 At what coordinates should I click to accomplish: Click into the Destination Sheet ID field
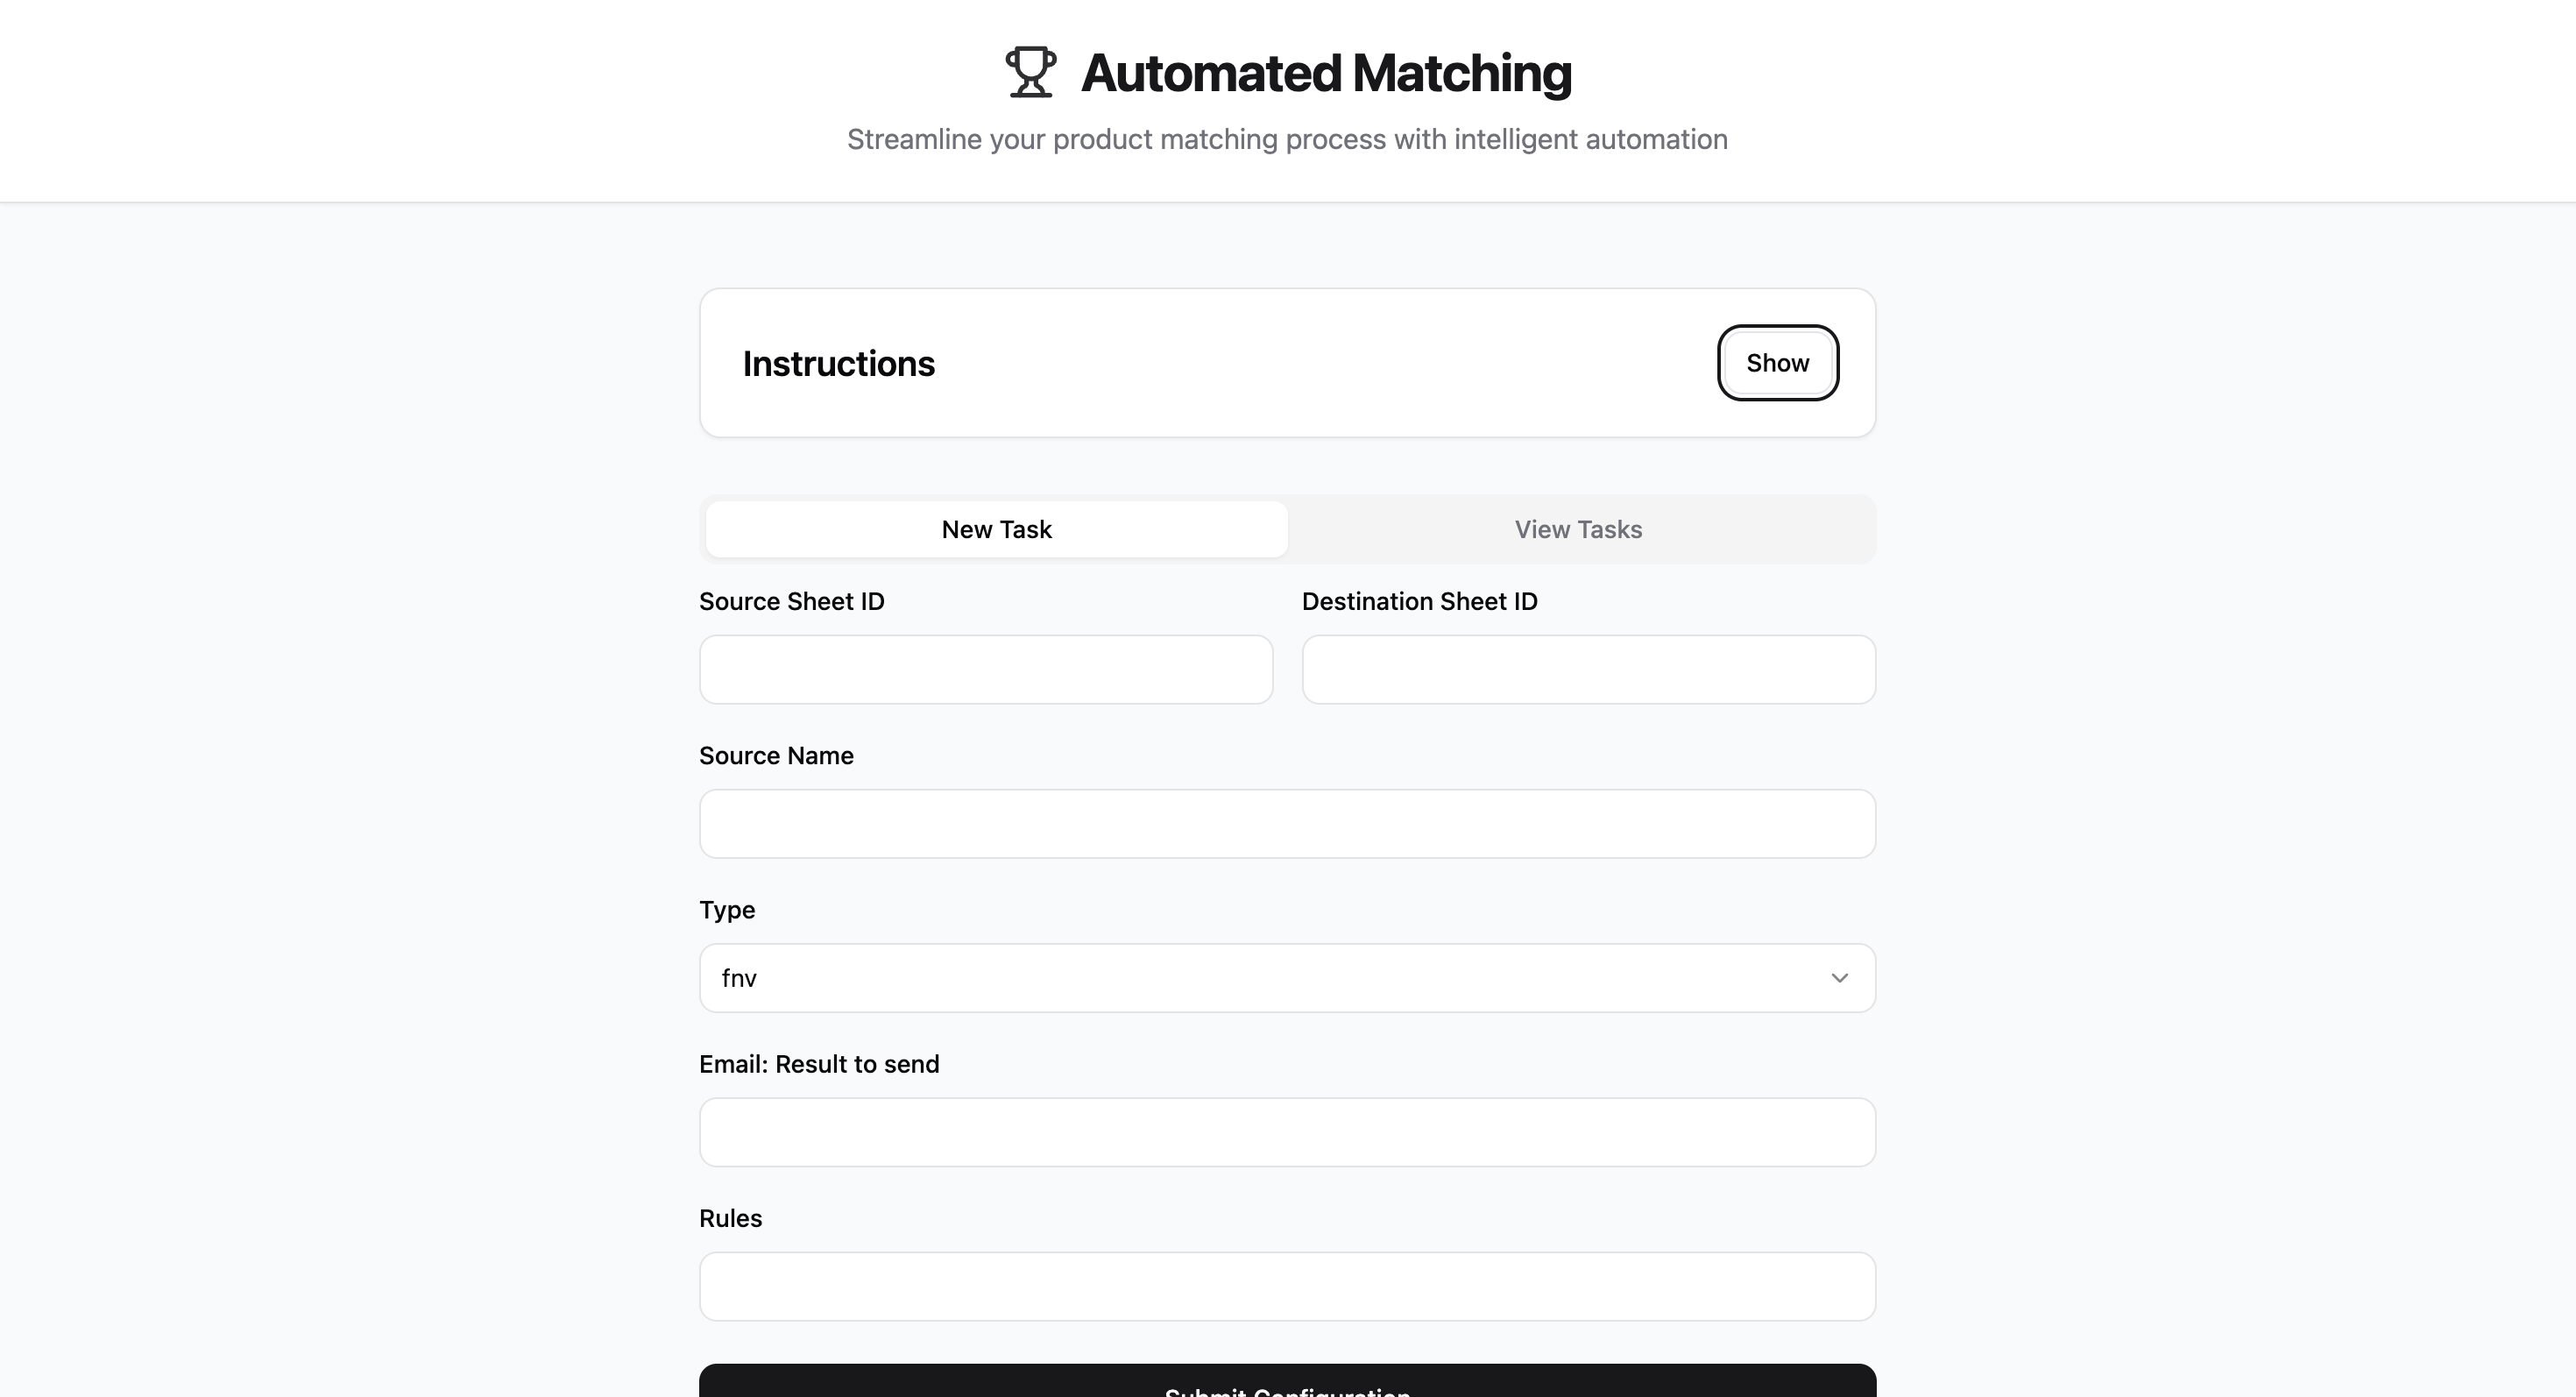[1588, 669]
